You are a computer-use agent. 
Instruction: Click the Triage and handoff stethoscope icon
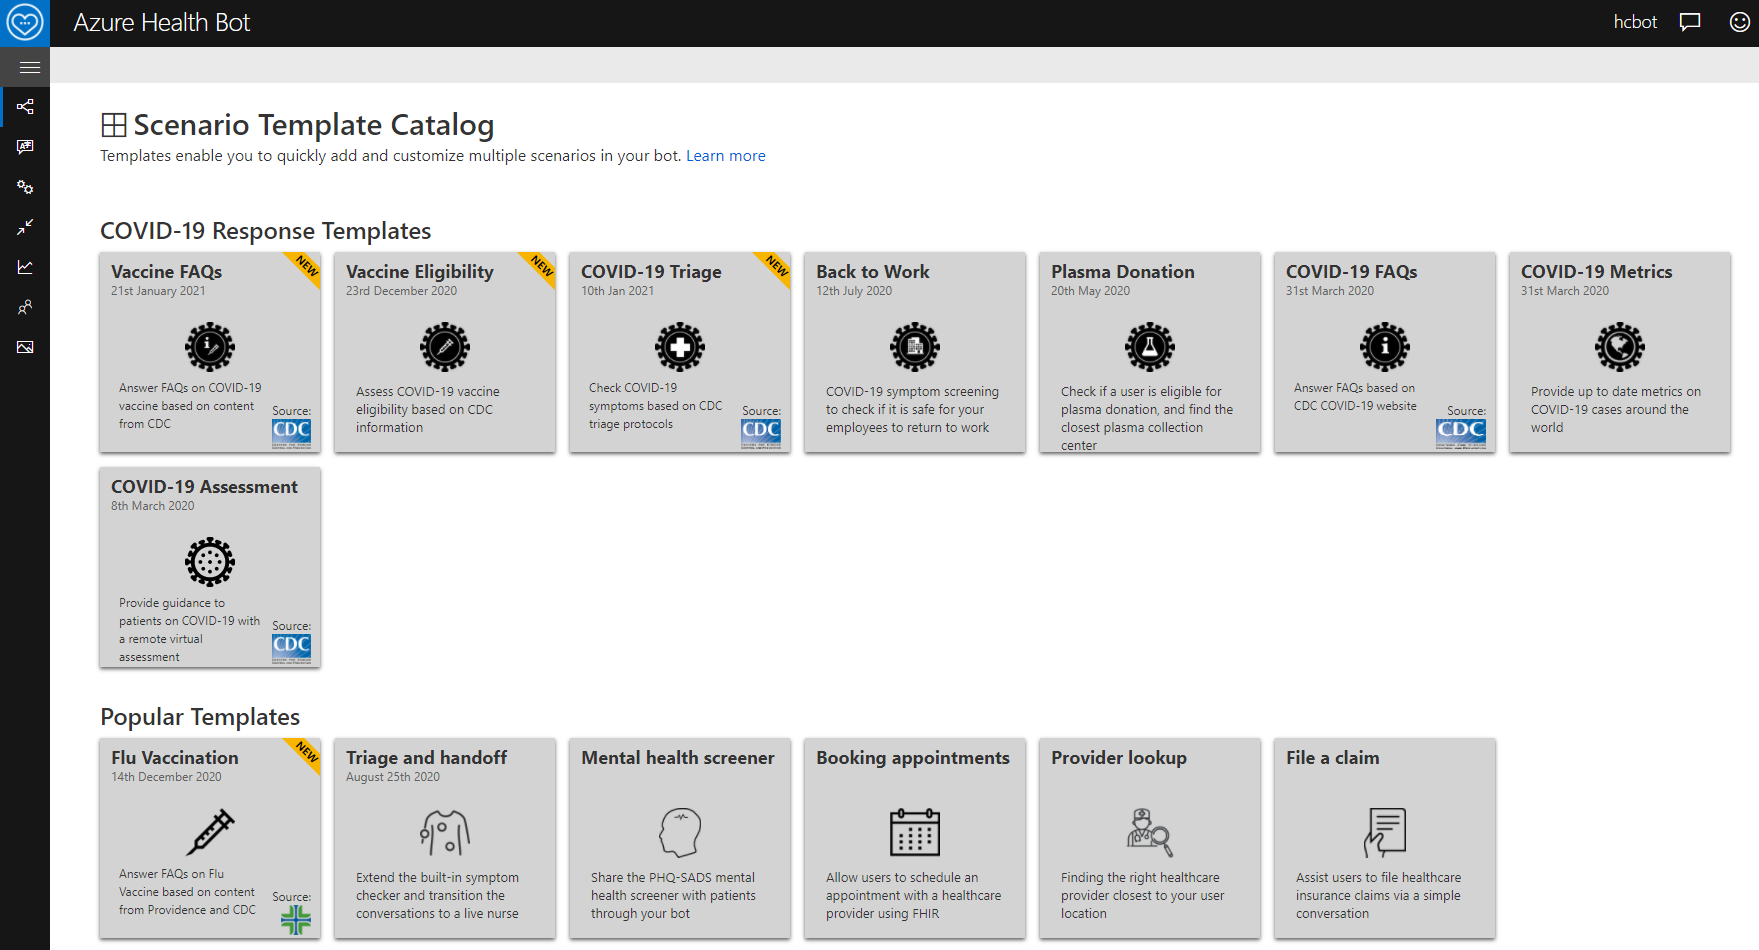pyautogui.click(x=445, y=832)
